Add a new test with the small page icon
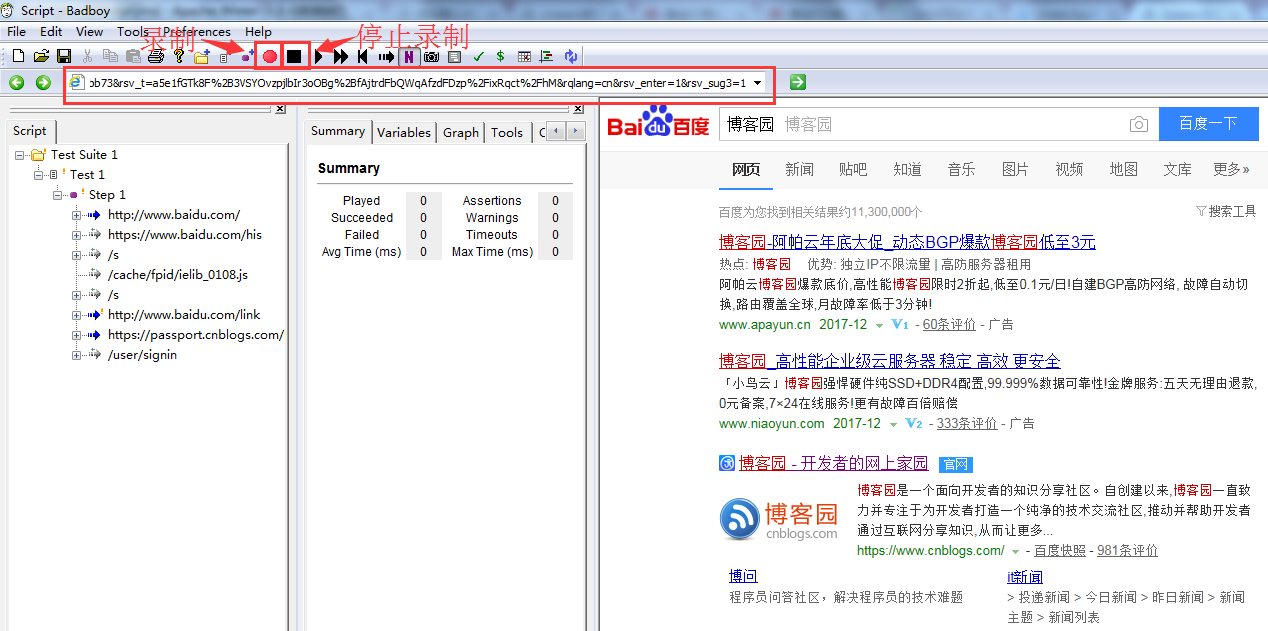The image size is (1268, 631). click(x=224, y=57)
